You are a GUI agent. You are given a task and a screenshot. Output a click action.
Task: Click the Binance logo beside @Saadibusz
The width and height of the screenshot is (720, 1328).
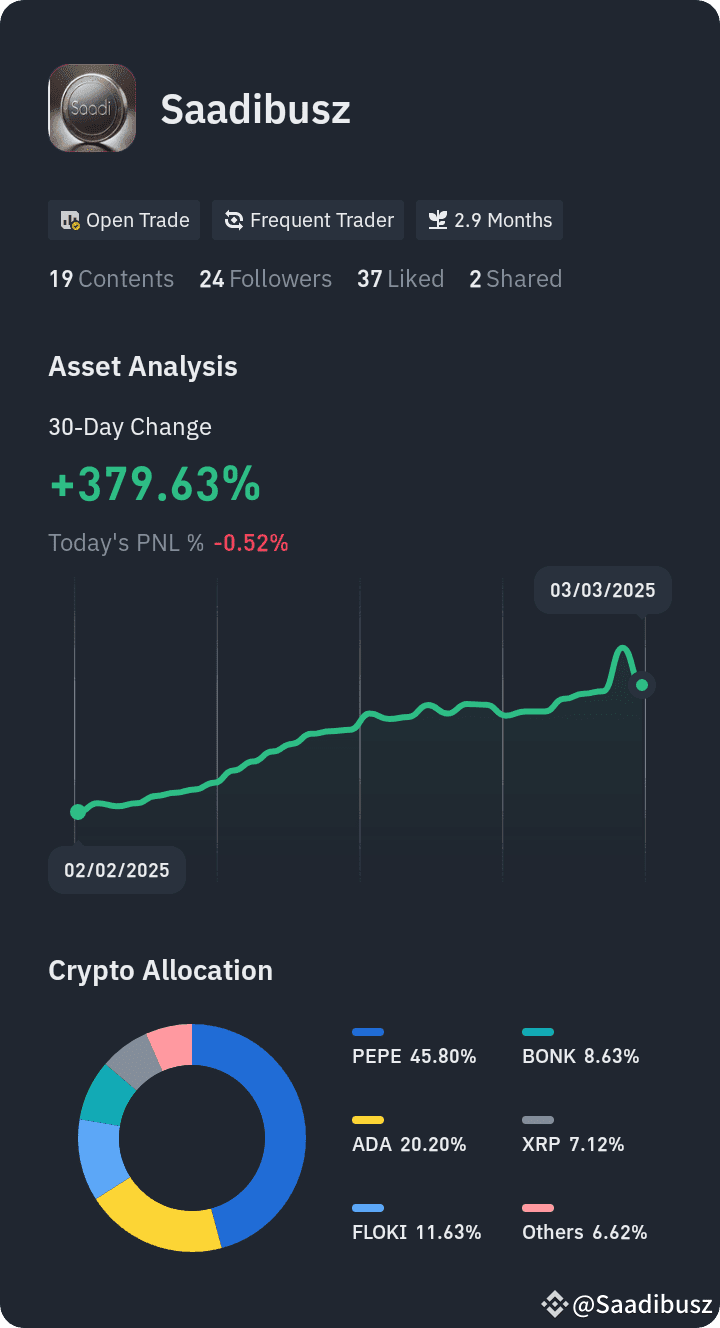click(x=554, y=1304)
